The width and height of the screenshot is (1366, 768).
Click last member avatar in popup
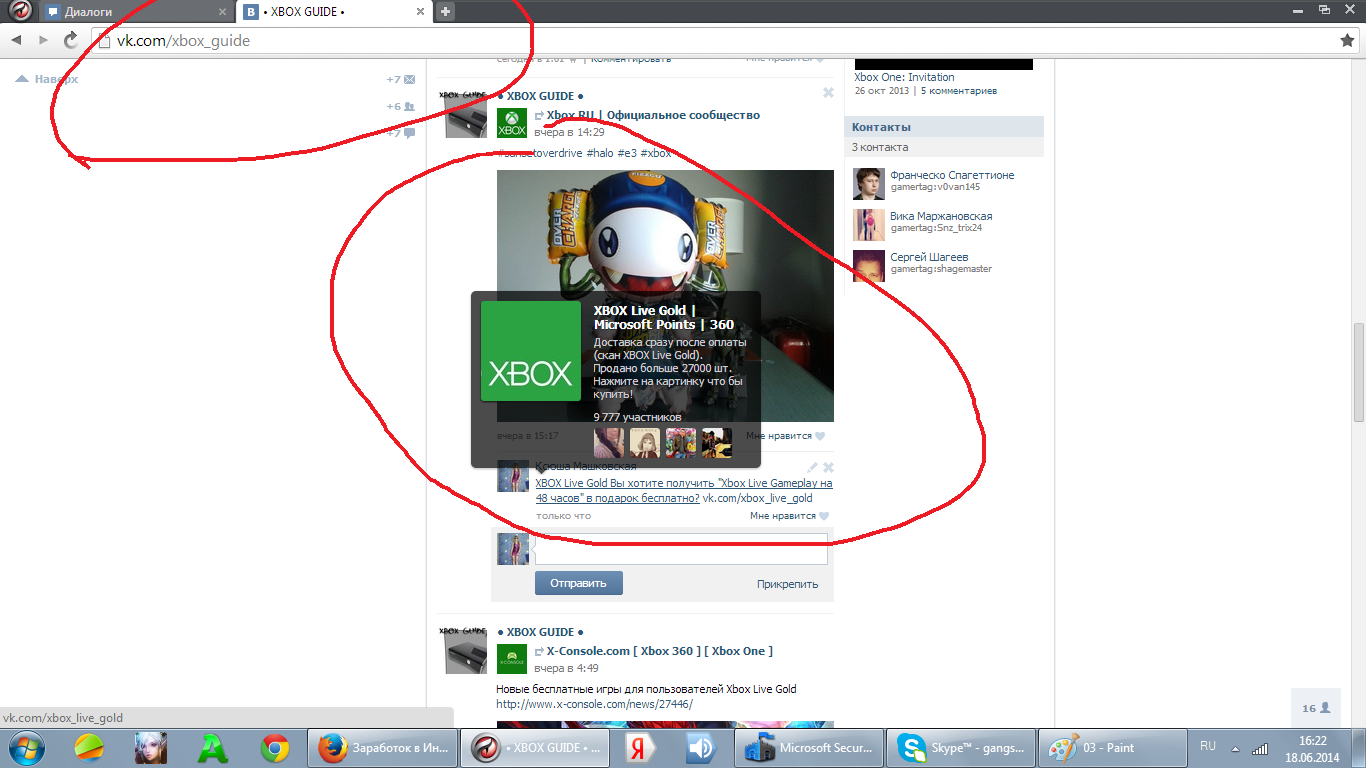717,443
